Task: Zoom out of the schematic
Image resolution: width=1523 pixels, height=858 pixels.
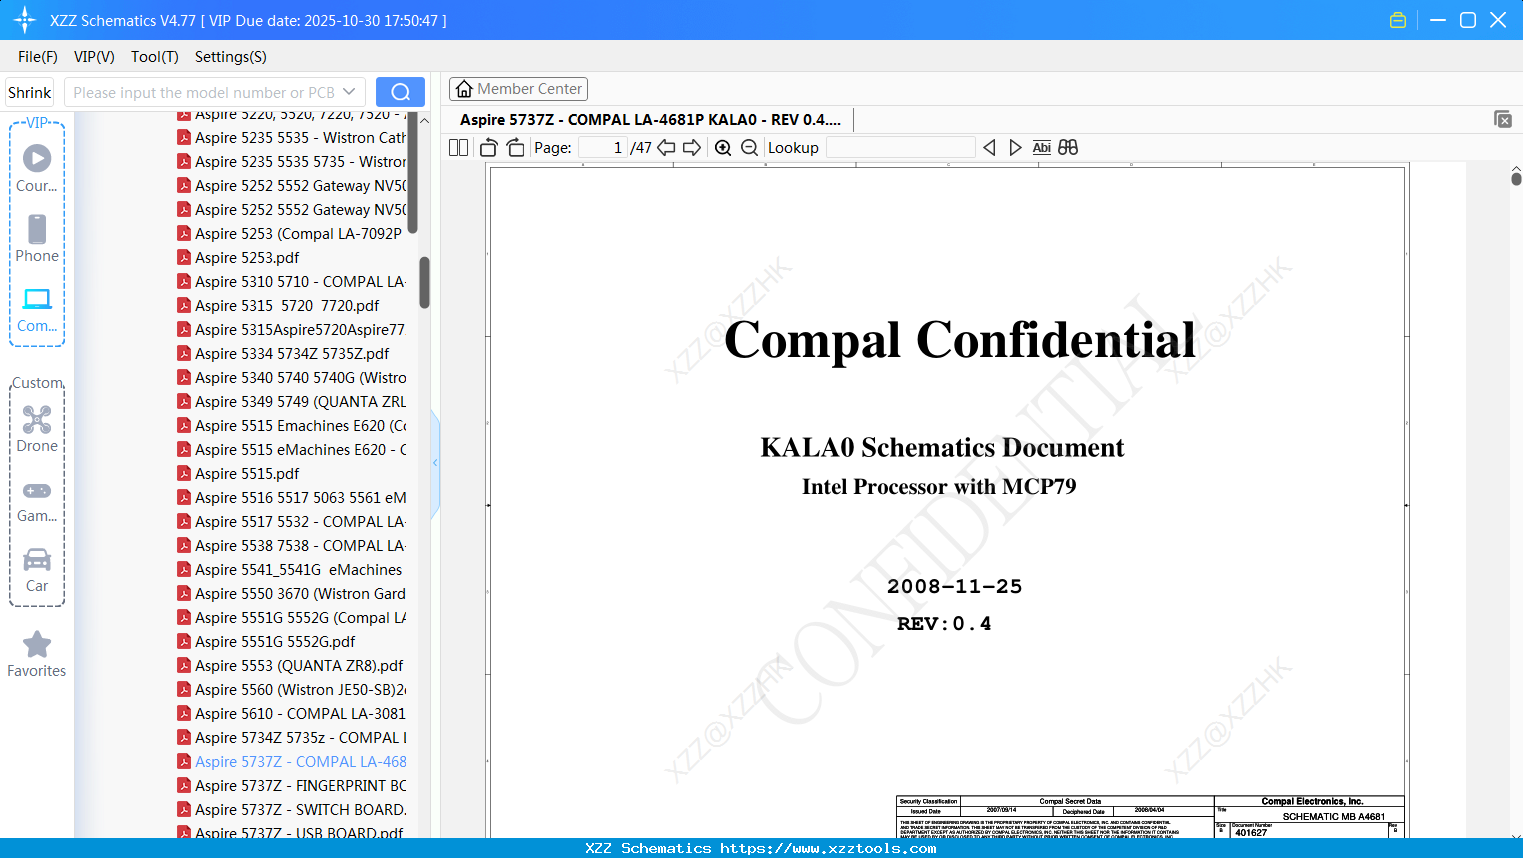Action: pos(749,148)
